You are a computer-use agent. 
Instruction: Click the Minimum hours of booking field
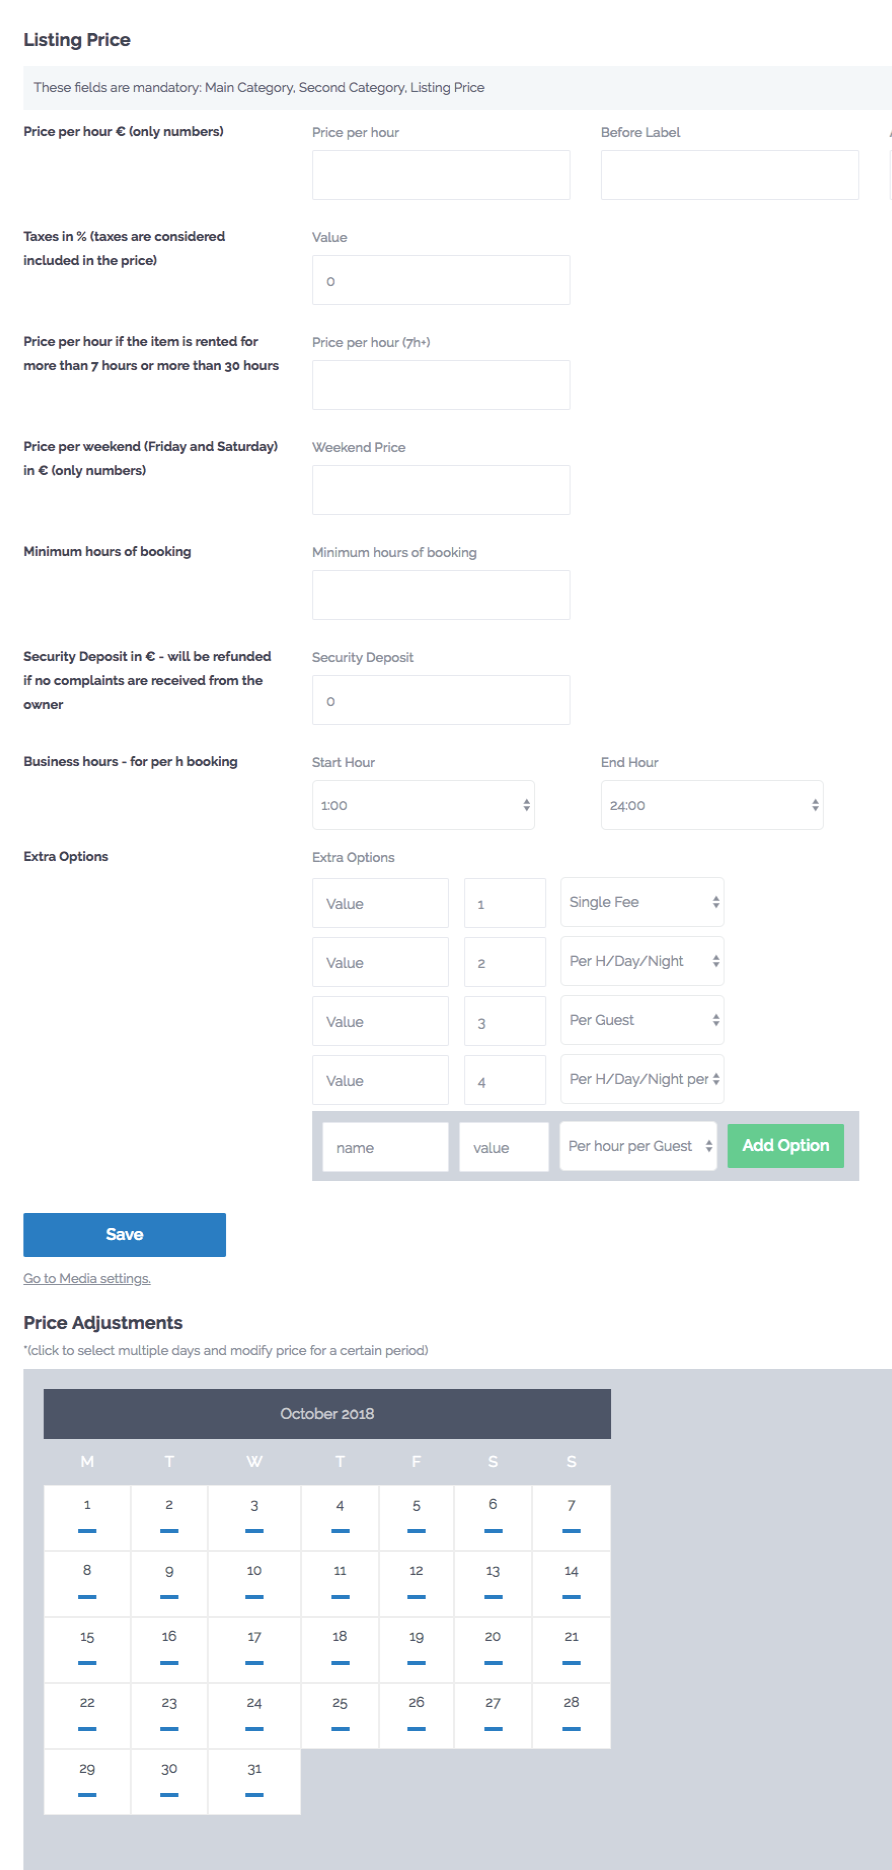click(x=441, y=595)
